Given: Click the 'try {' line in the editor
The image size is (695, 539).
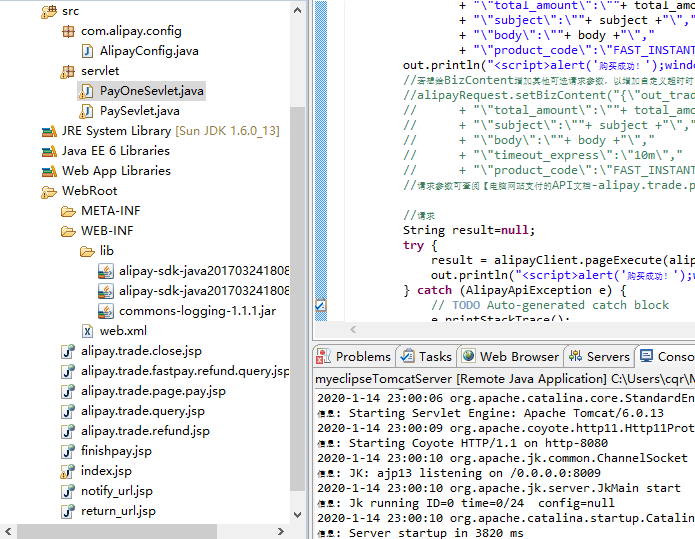Looking at the screenshot, I should [420, 245].
